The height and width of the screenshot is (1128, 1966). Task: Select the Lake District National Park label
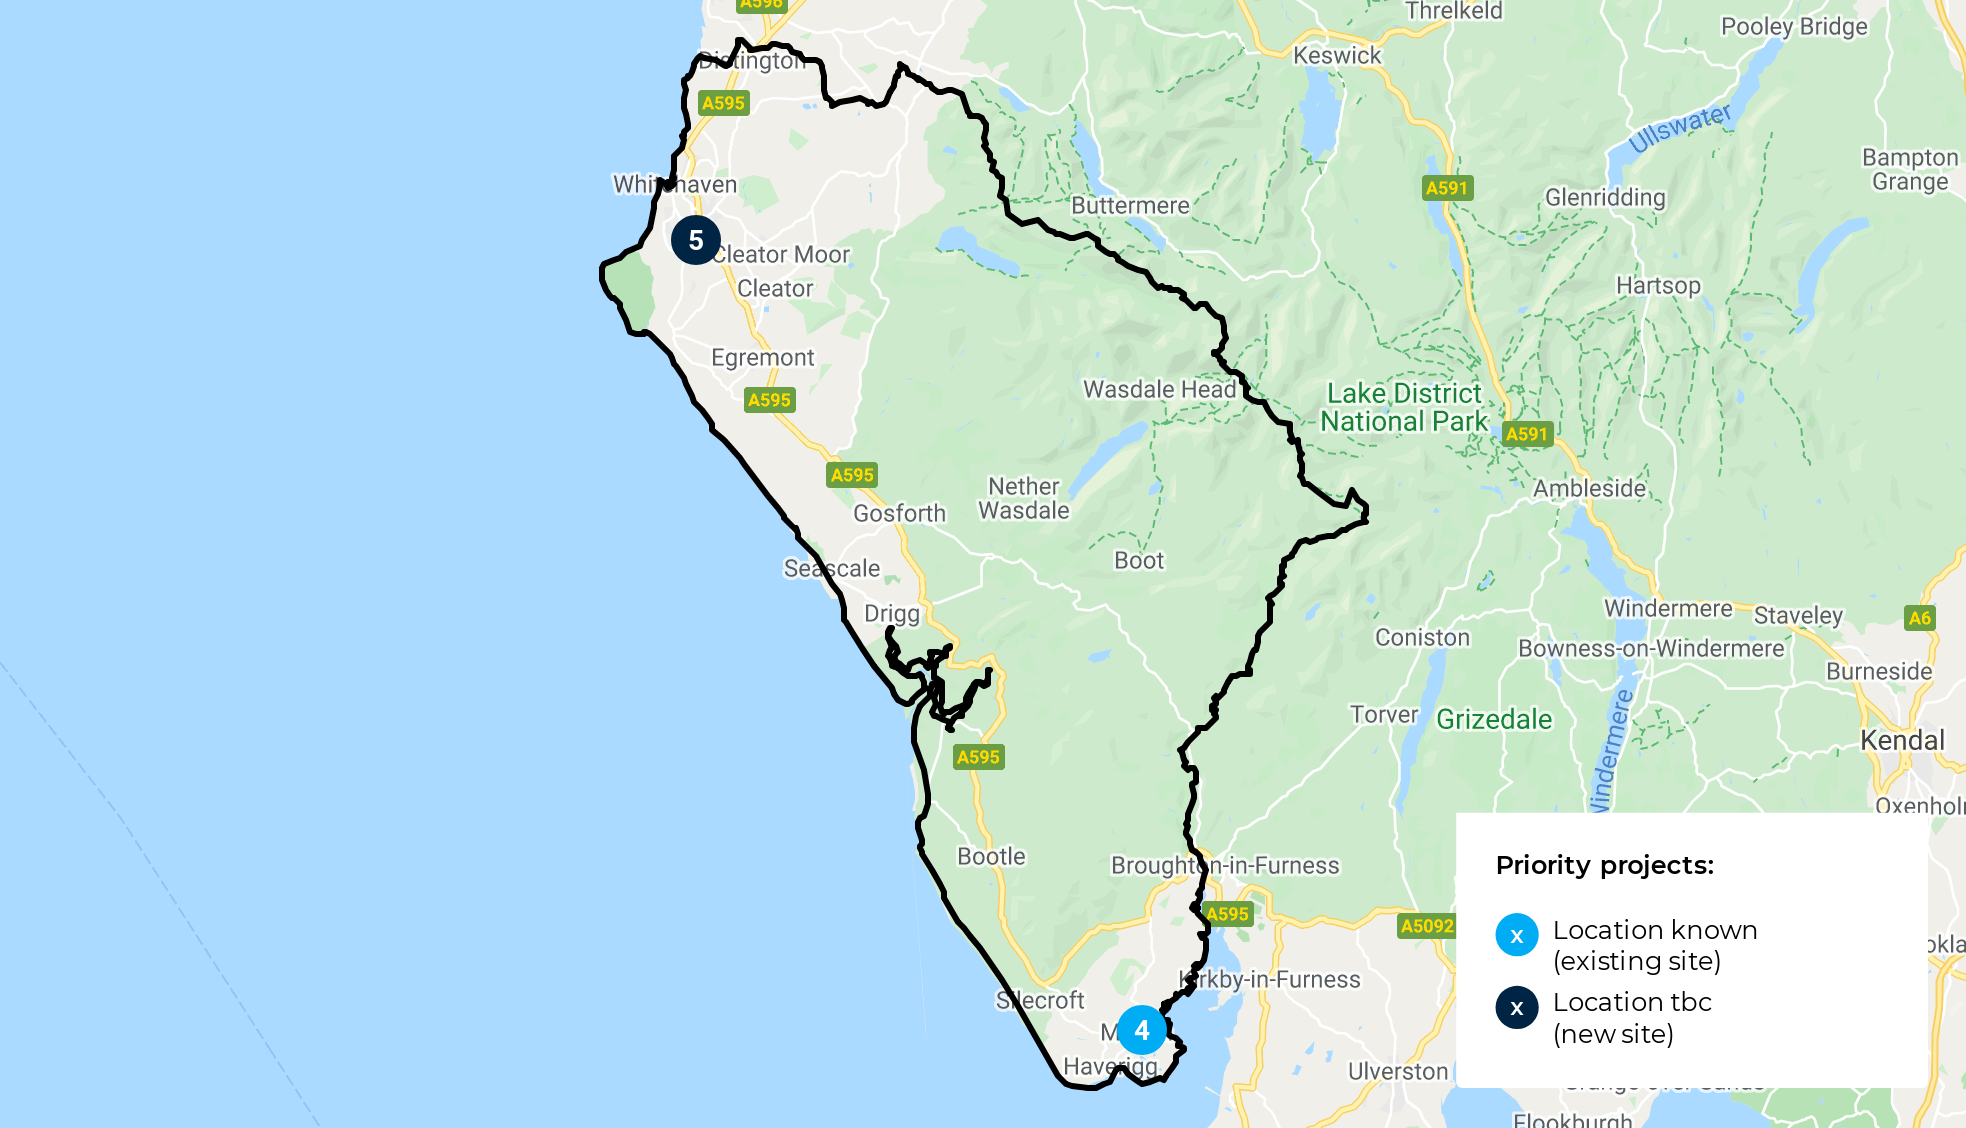coord(1404,407)
